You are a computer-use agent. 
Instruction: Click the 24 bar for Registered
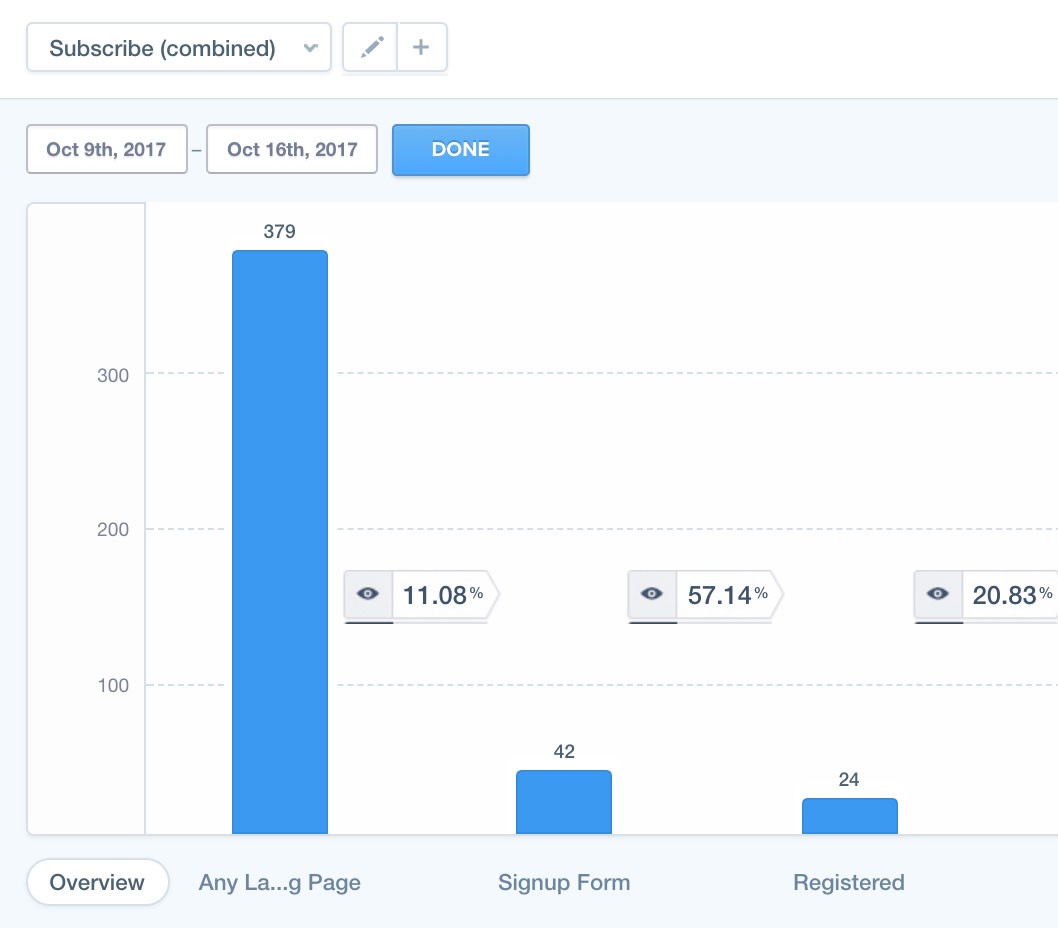849,816
